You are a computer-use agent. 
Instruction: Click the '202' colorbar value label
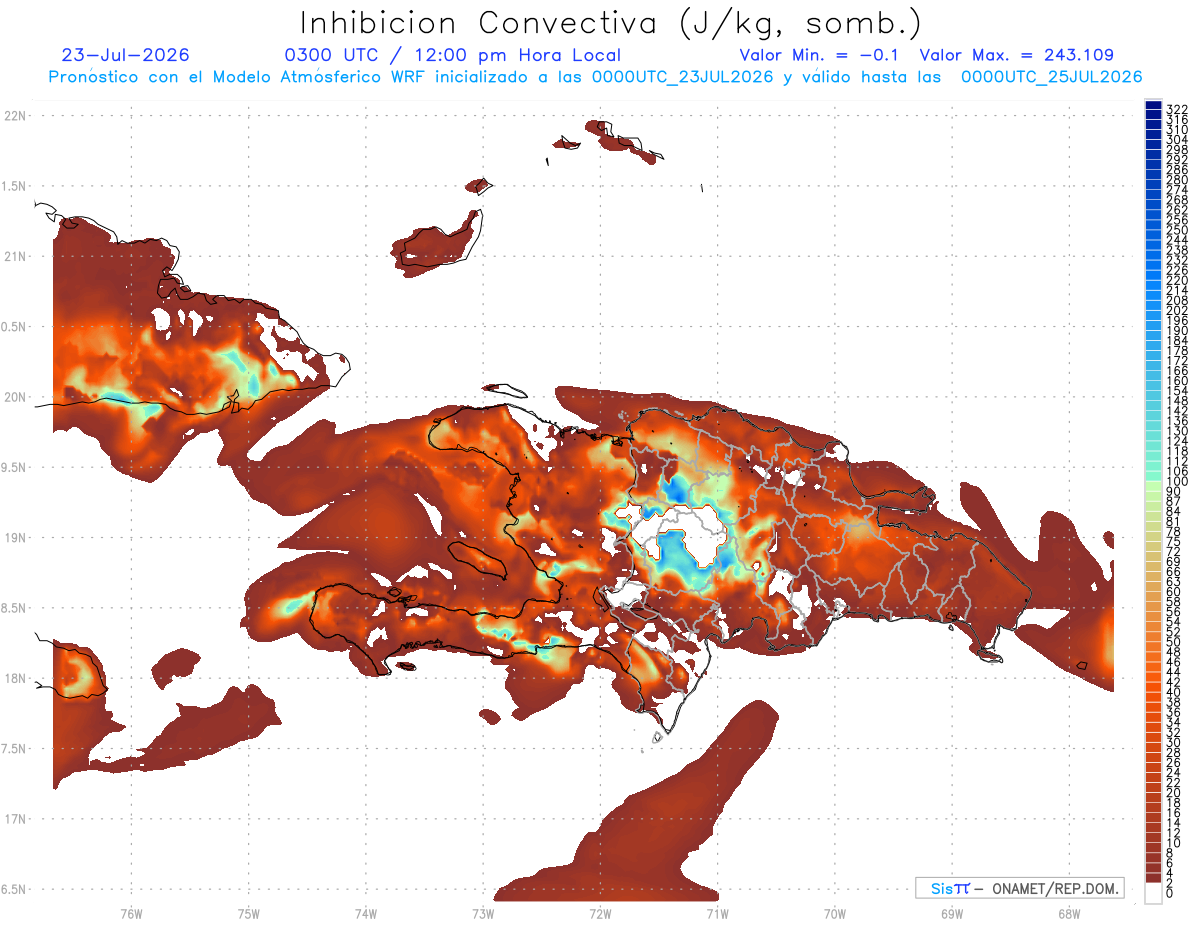[x=1177, y=310]
